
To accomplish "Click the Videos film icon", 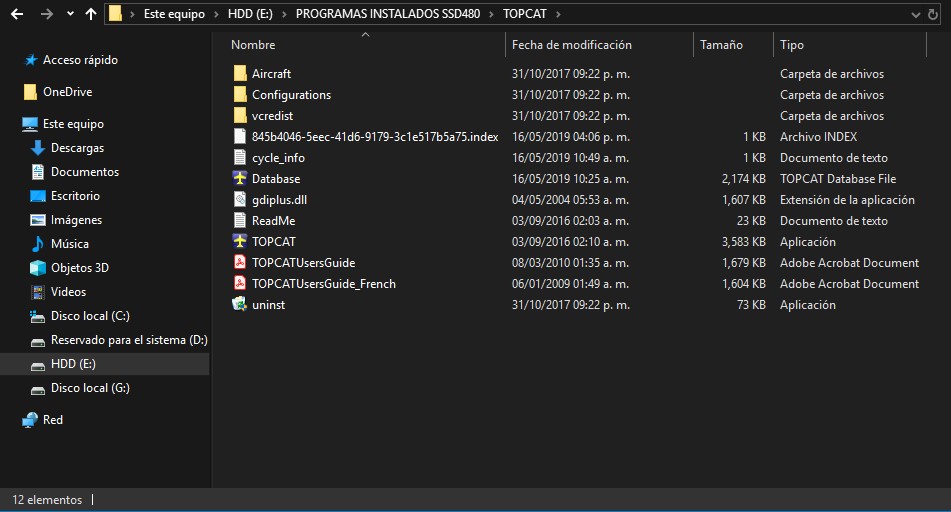I will pos(38,292).
